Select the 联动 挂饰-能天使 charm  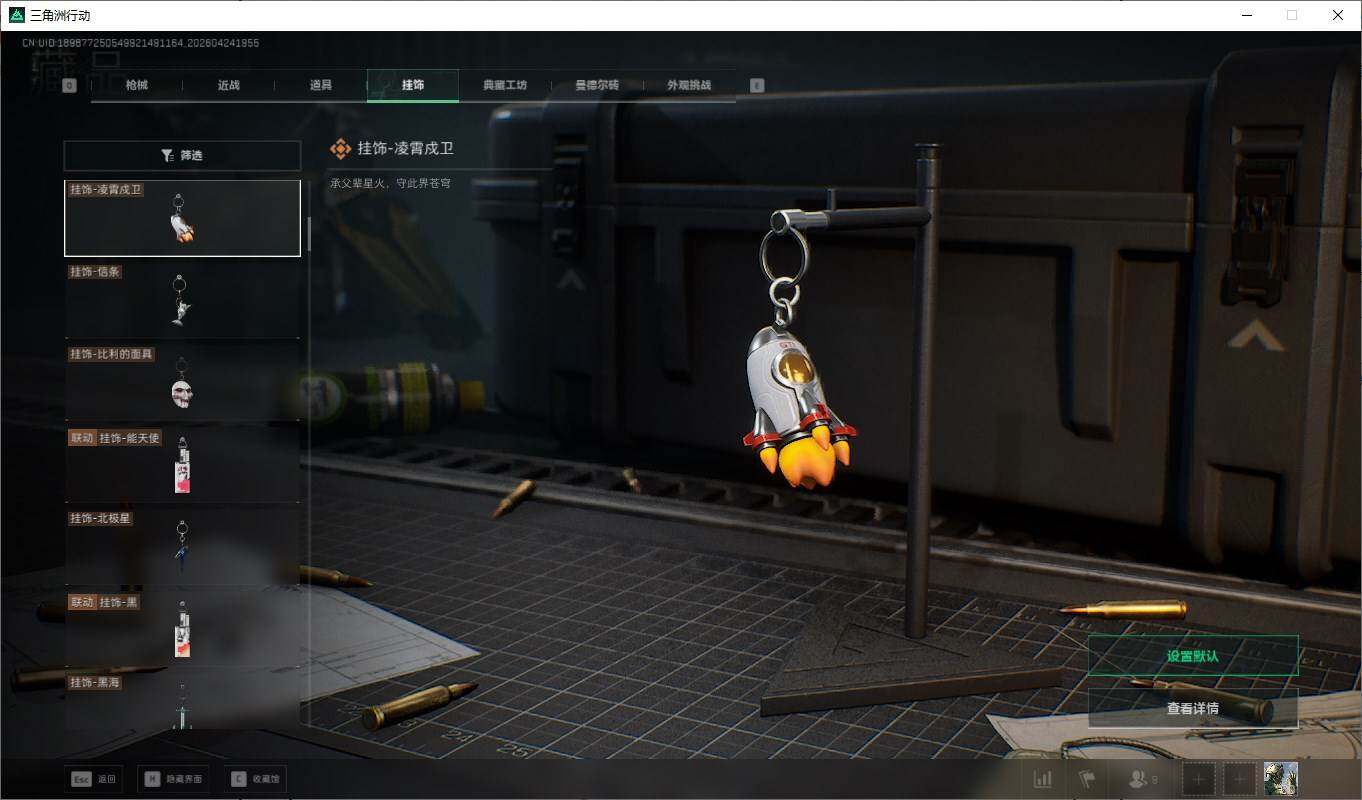[x=182, y=464]
